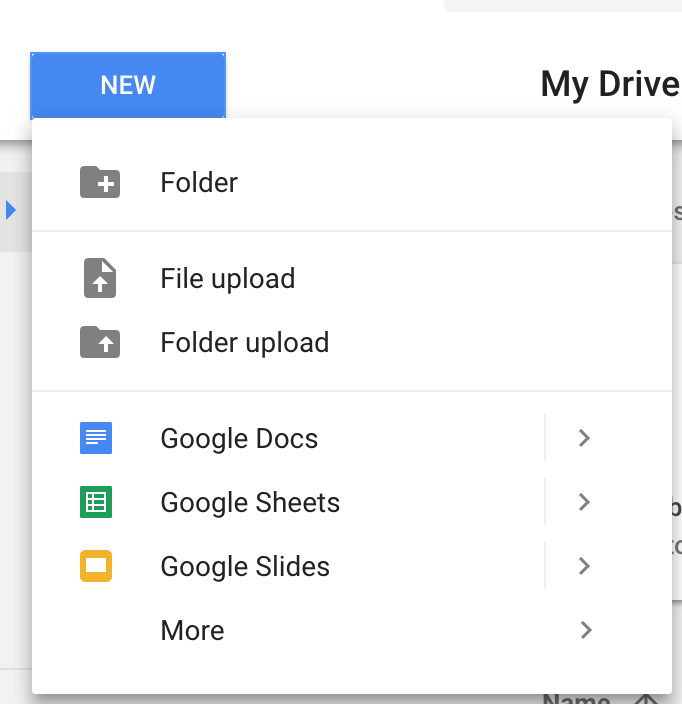Expand Google Docs submenu chevron
This screenshot has width=682, height=704.
click(584, 438)
